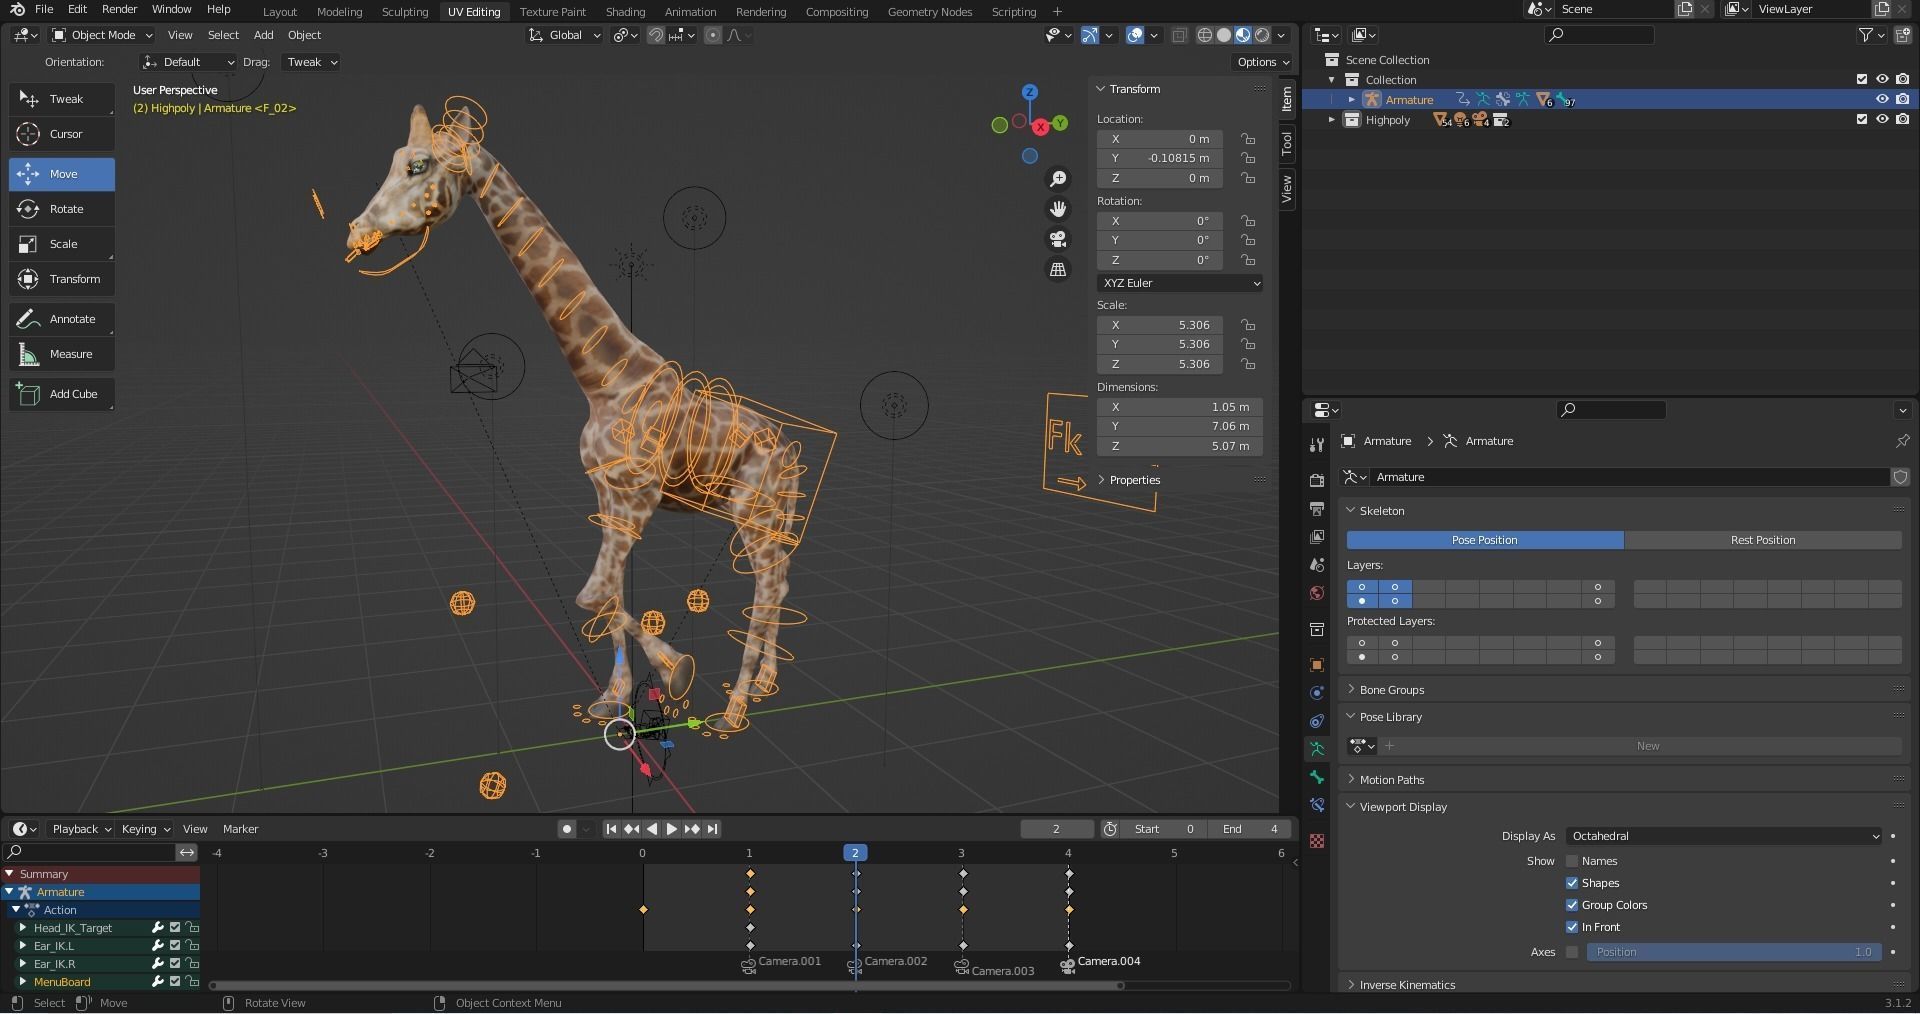The width and height of the screenshot is (1920, 1014).
Task: Switch to Geometry Nodes workspace tab
Action: pos(929,12)
